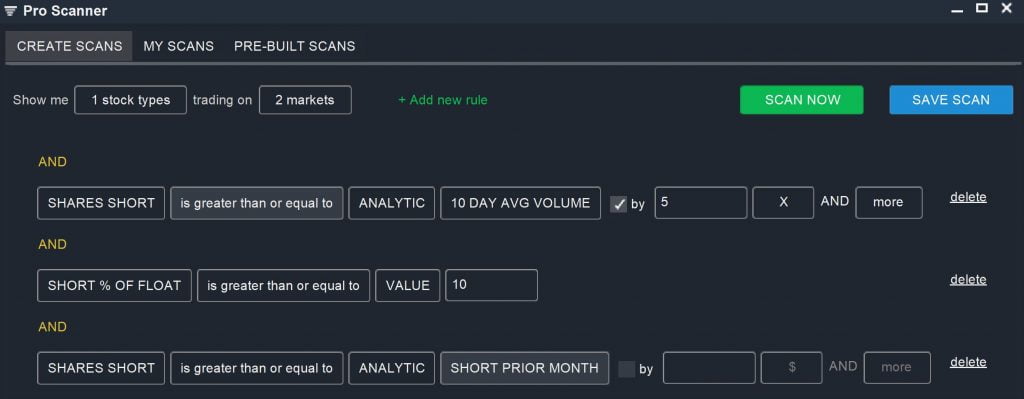Click the blue SAVE SCAN button
This screenshot has height=399, width=1024.
[951, 100]
